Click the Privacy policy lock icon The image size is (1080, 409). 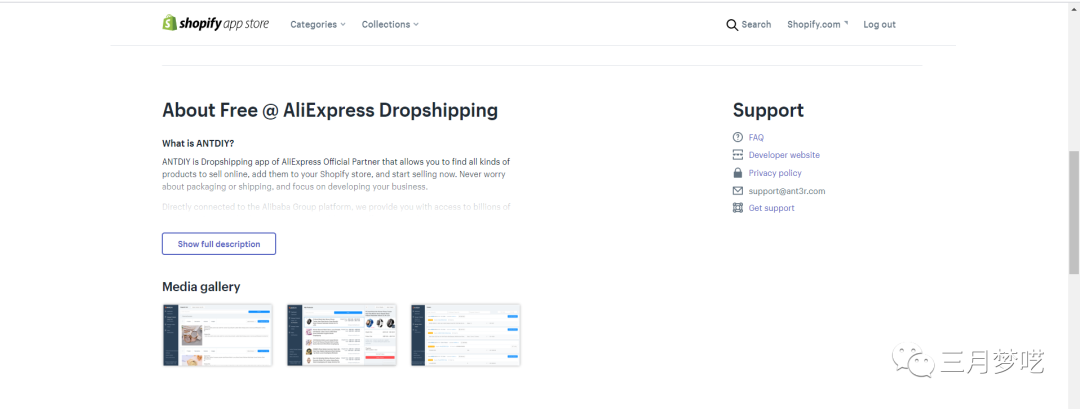(738, 173)
